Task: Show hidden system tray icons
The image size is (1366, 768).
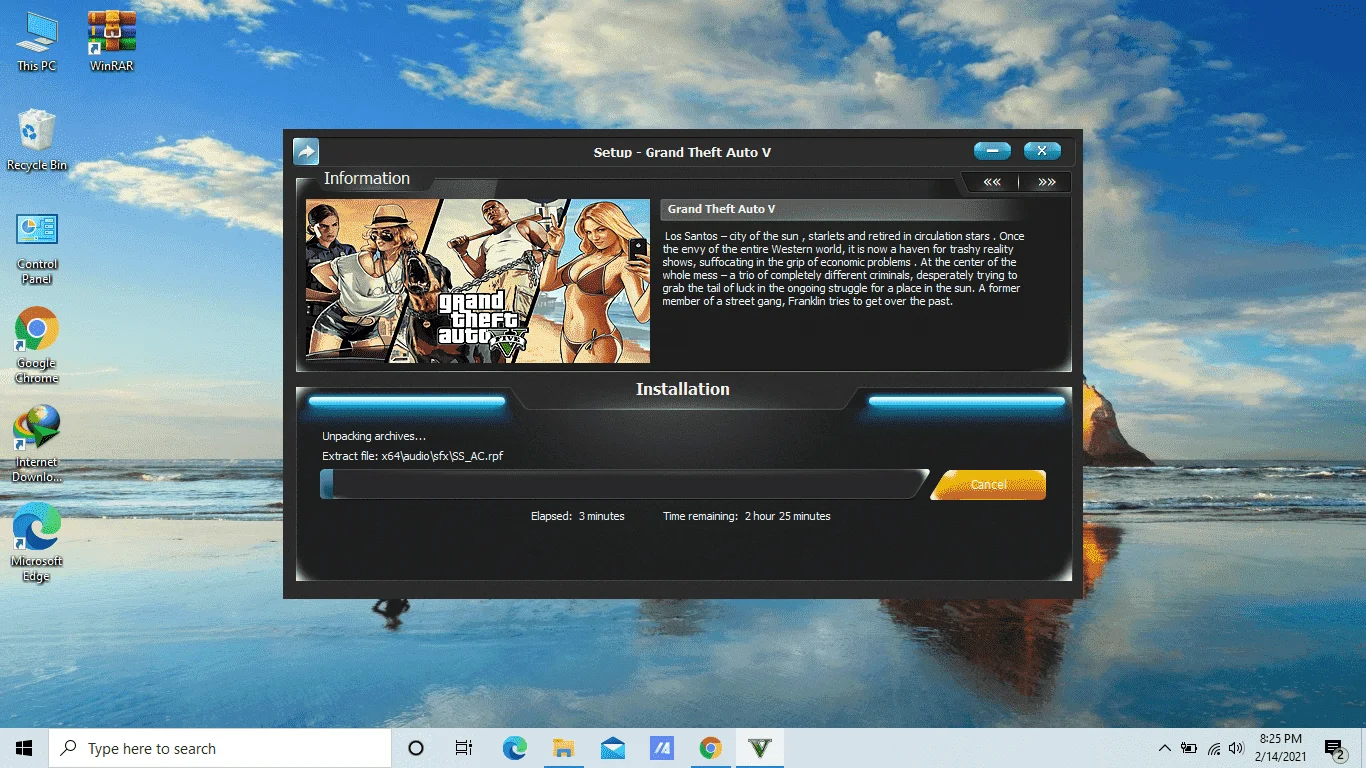Action: point(1165,748)
